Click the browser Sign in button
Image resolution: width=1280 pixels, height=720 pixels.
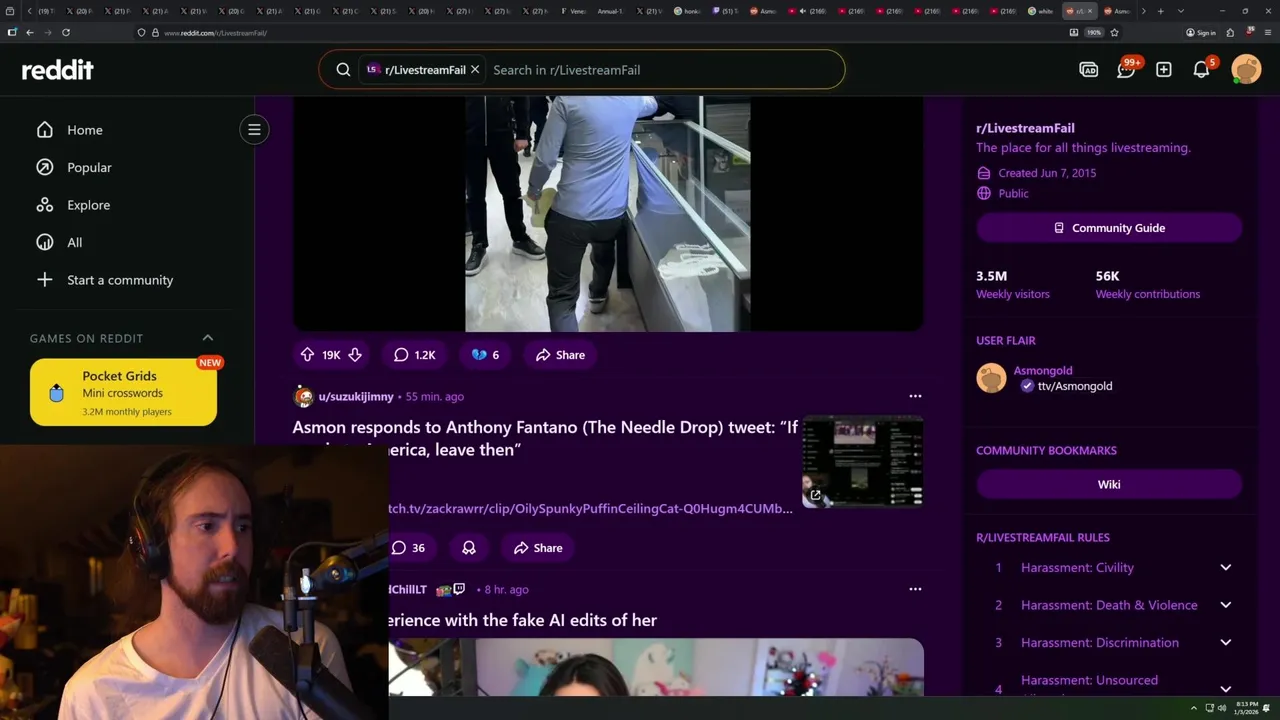[x=1201, y=32]
